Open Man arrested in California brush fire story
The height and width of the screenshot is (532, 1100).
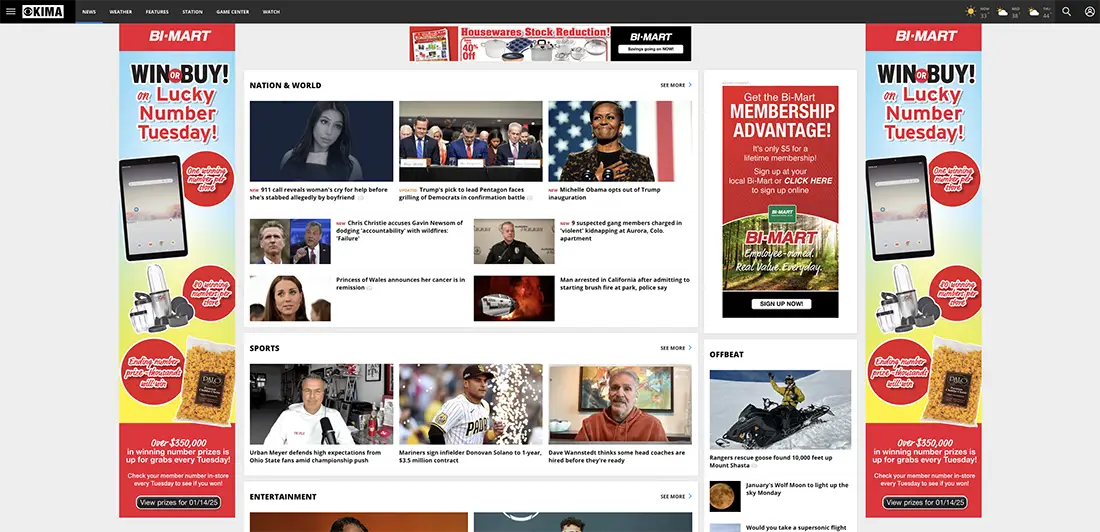pyautogui.click(x=624, y=284)
